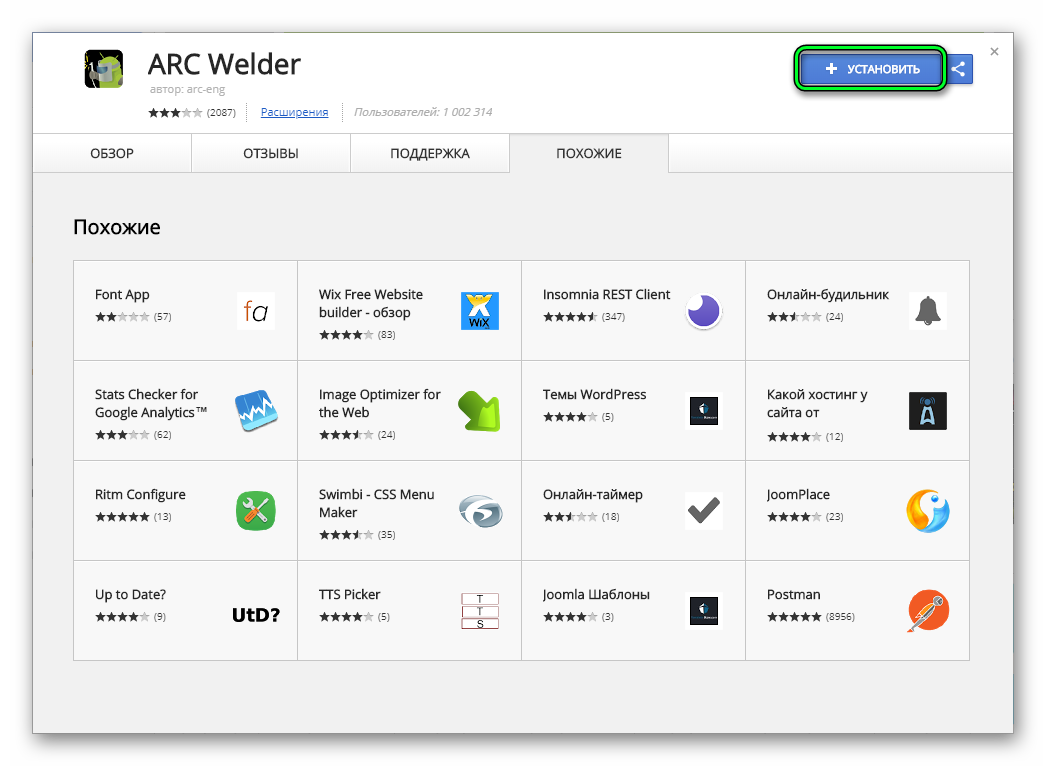Viewport: 1046px width, 766px height.
Task: Click Postman's star rating (8956)
Action: point(811,617)
